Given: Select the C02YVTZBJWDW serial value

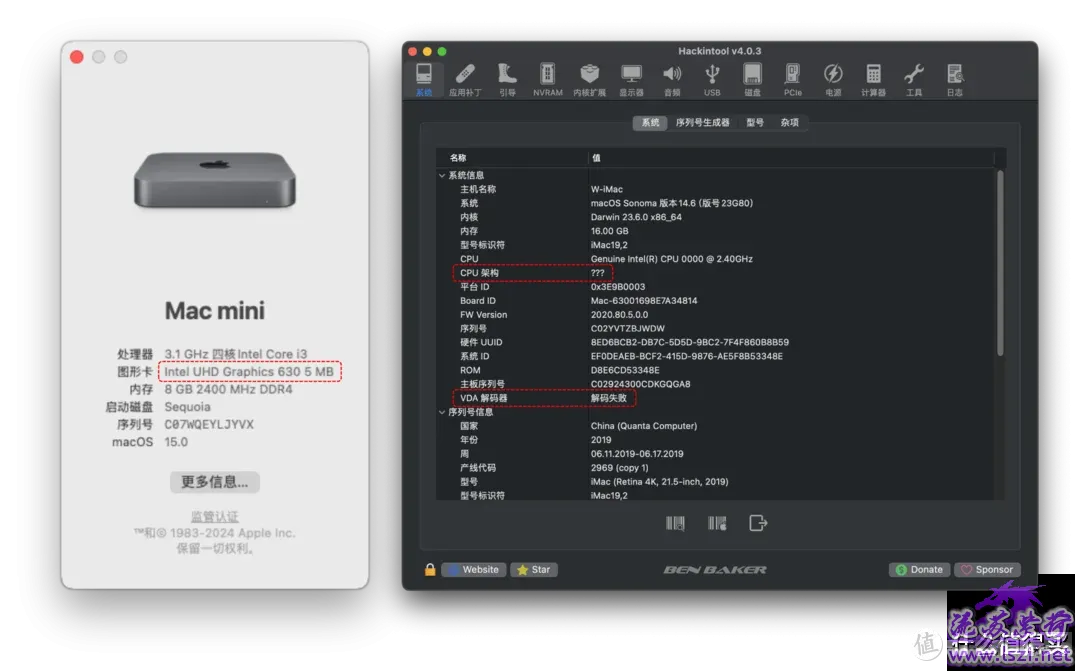Looking at the screenshot, I should coord(627,329).
